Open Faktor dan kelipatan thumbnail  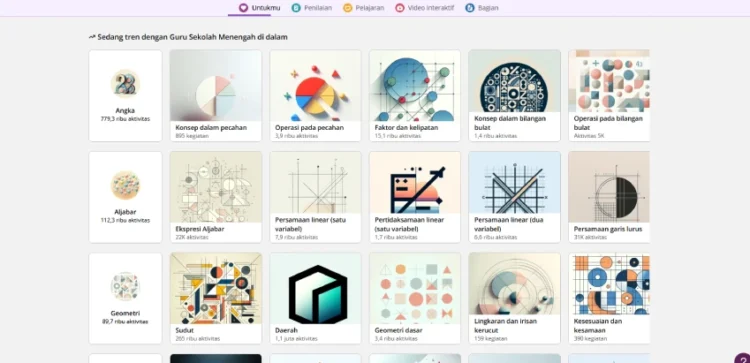pos(415,86)
